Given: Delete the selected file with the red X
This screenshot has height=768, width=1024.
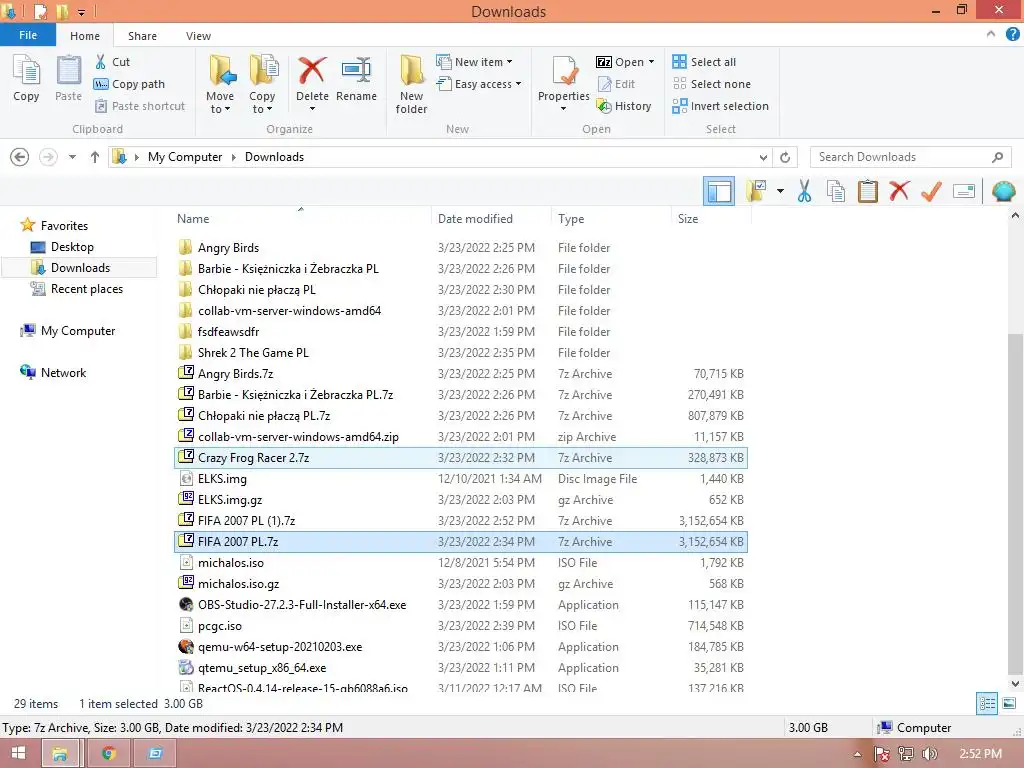Looking at the screenshot, I should click(x=312, y=78).
